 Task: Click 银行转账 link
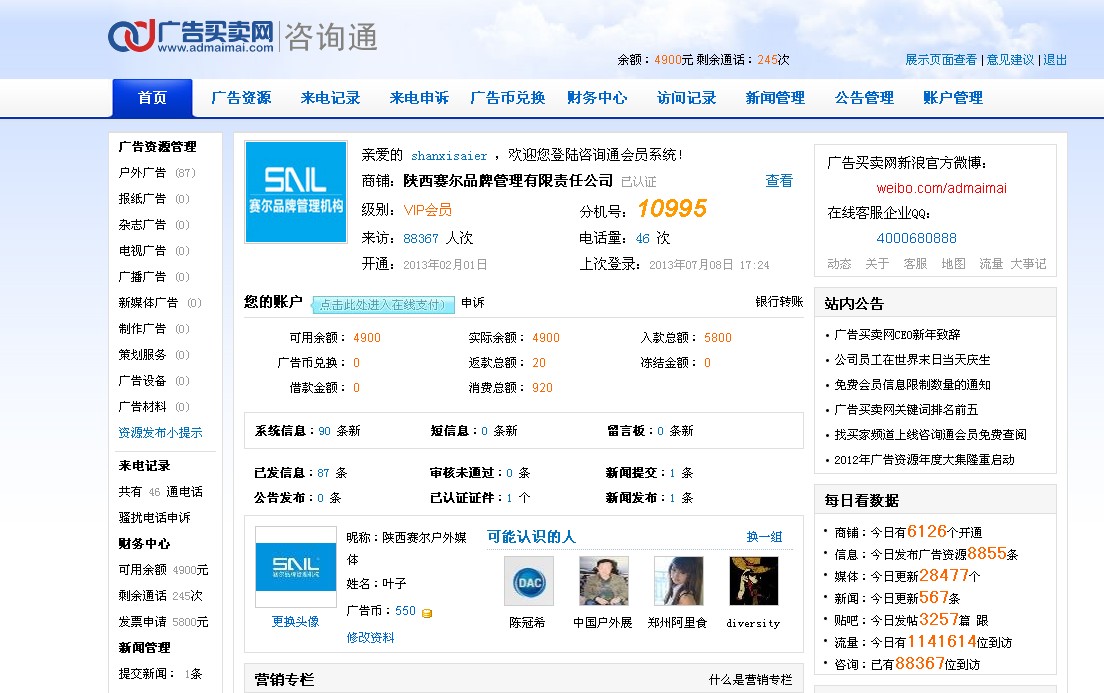[779, 302]
